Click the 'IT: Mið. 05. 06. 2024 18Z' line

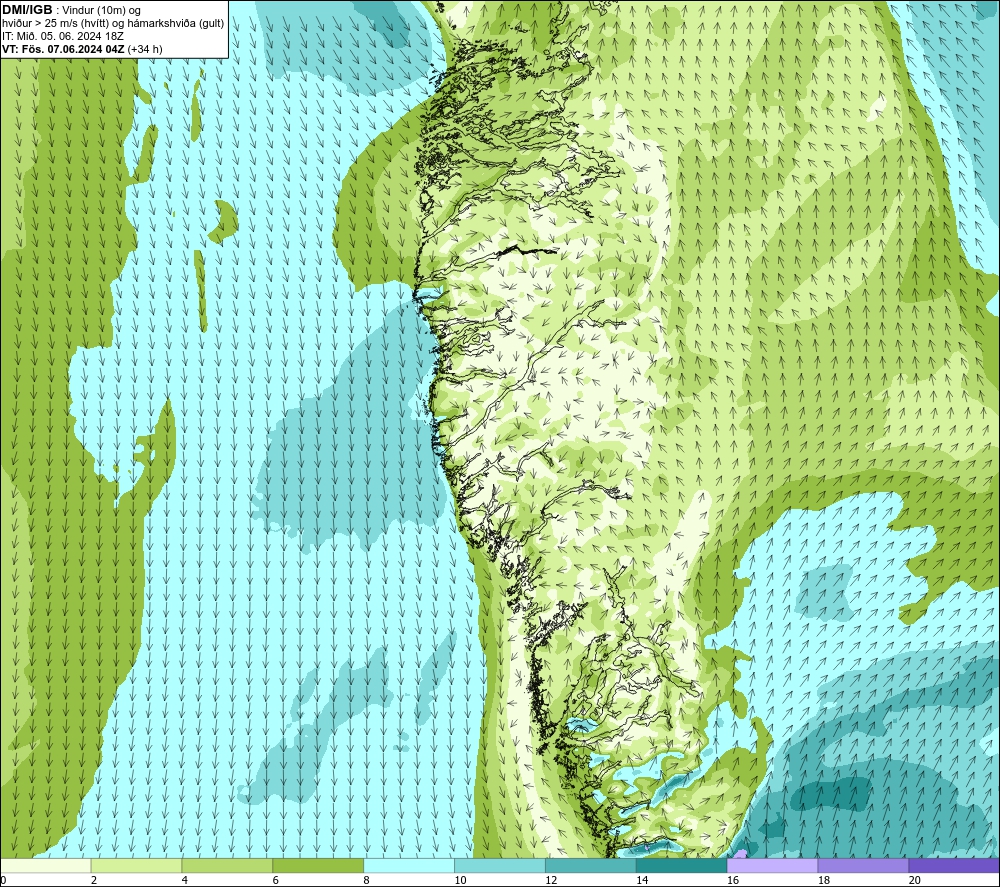click(x=62, y=36)
